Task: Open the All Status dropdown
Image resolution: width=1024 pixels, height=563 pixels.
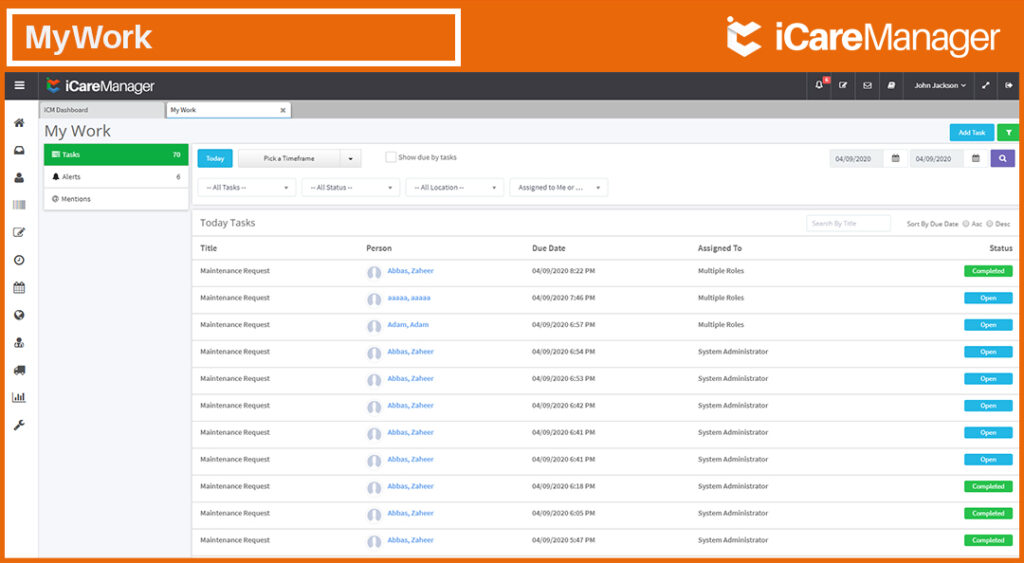Action: 351,187
